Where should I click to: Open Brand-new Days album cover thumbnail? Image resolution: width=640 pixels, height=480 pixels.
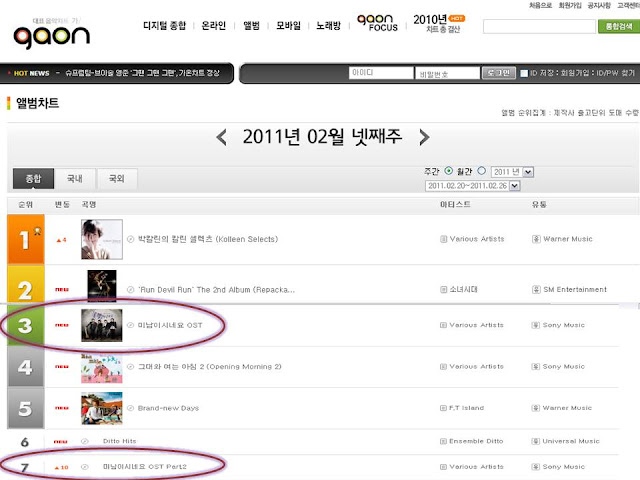tap(102, 408)
